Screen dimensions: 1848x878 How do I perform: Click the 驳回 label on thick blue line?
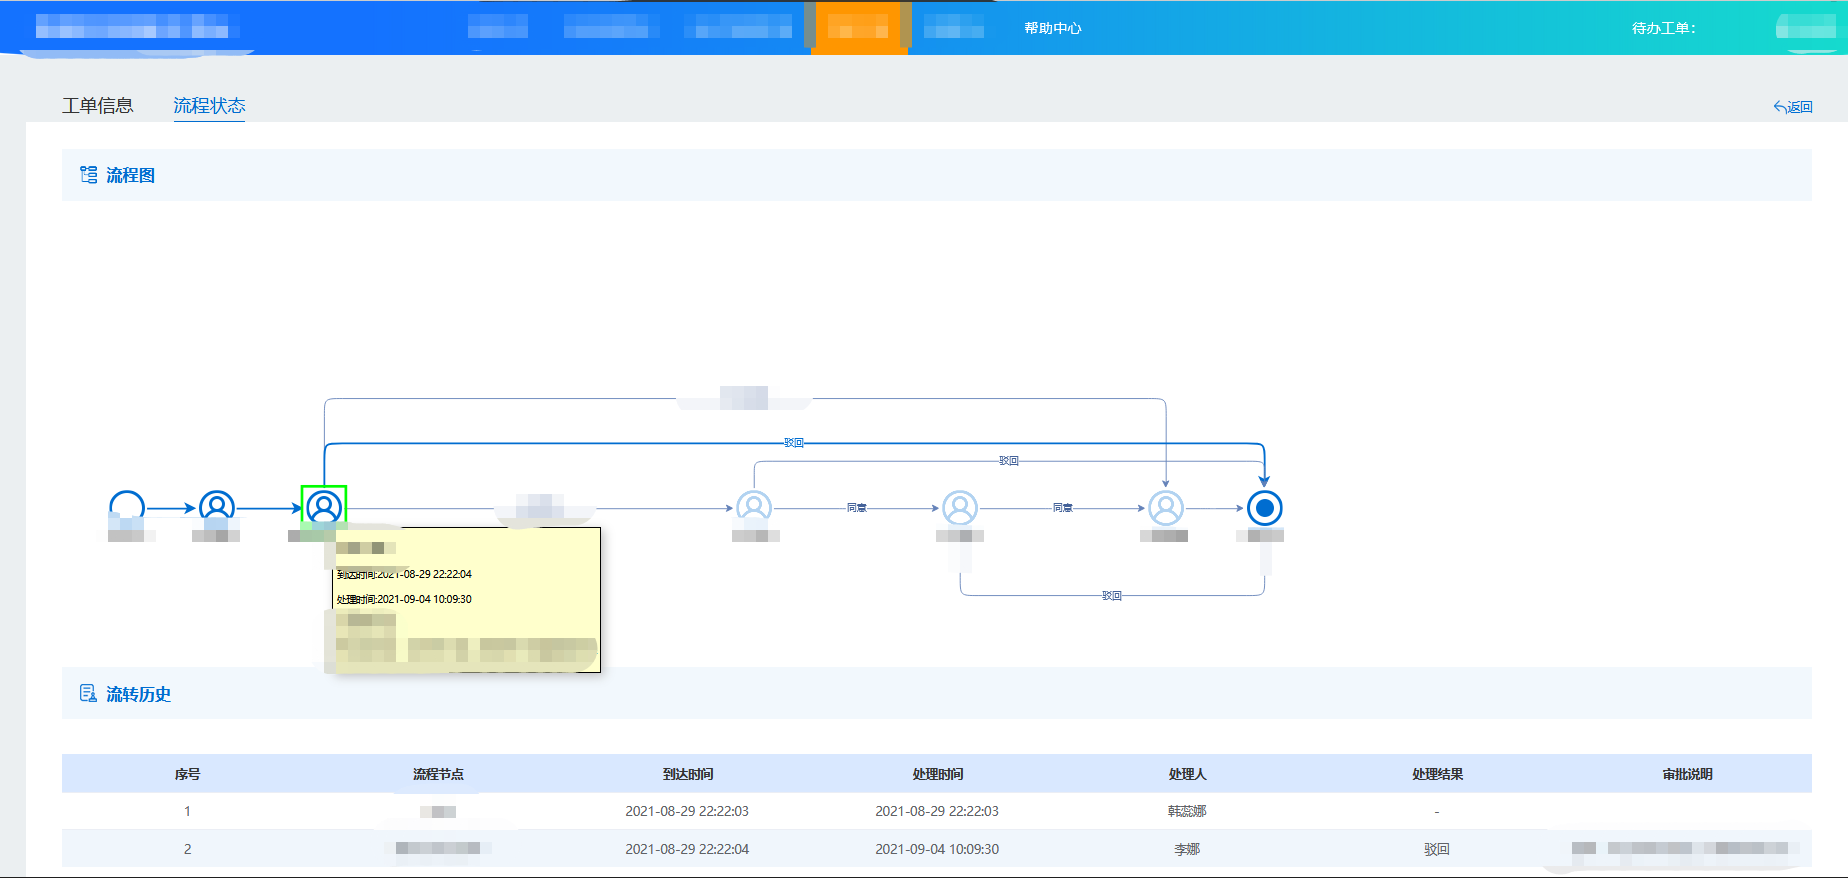tap(794, 442)
